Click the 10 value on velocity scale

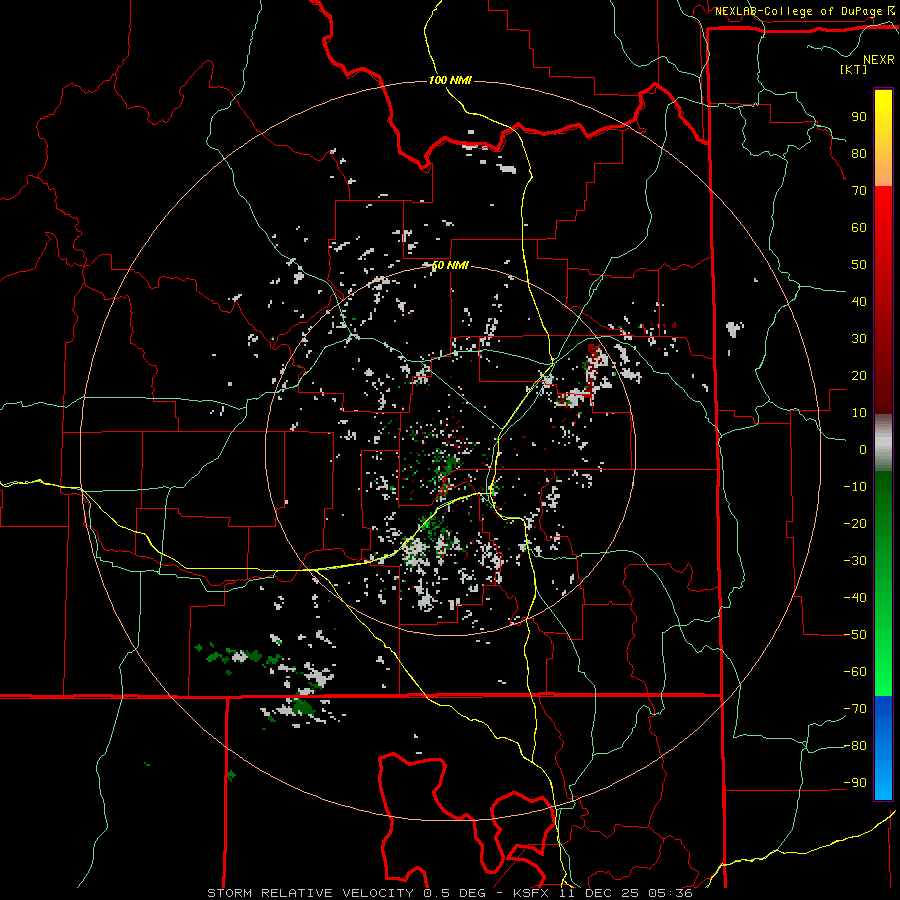pyautogui.click(x=859, y=413)
